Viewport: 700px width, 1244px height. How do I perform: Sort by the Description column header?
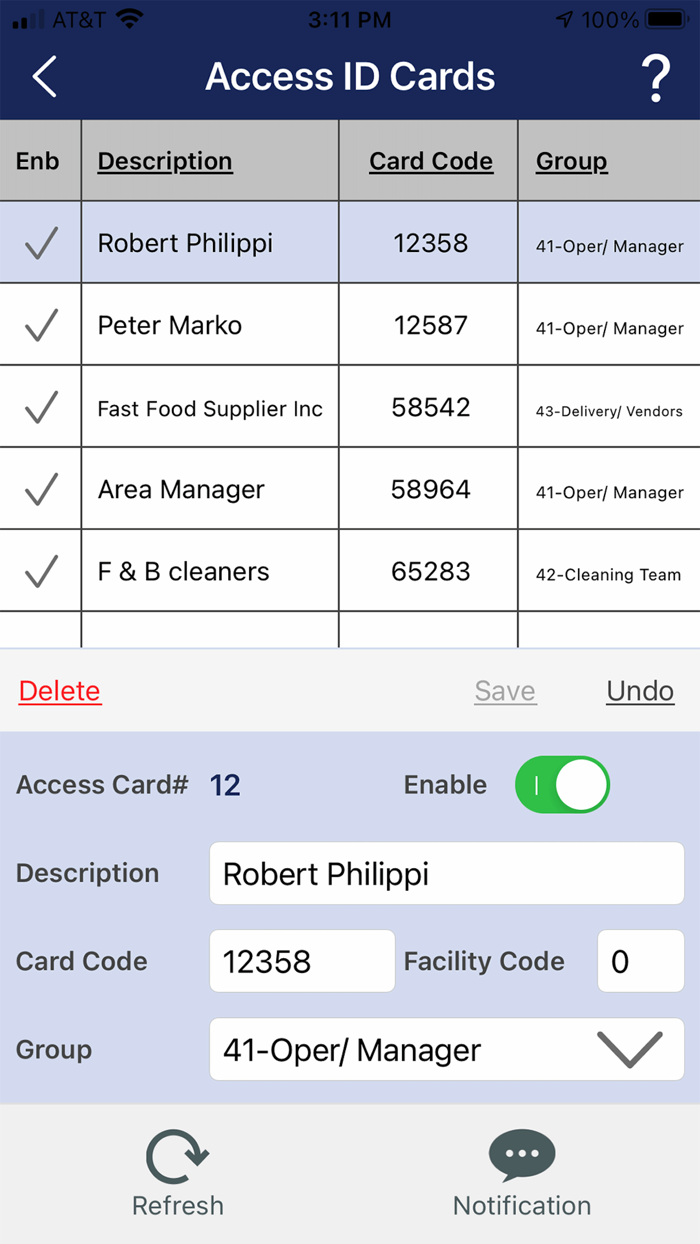164,160
